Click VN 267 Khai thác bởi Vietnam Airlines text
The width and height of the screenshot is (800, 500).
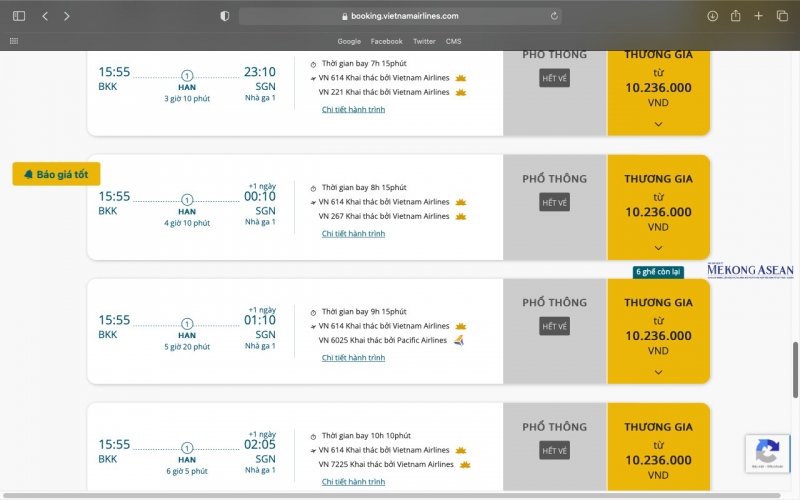point(384,216)
